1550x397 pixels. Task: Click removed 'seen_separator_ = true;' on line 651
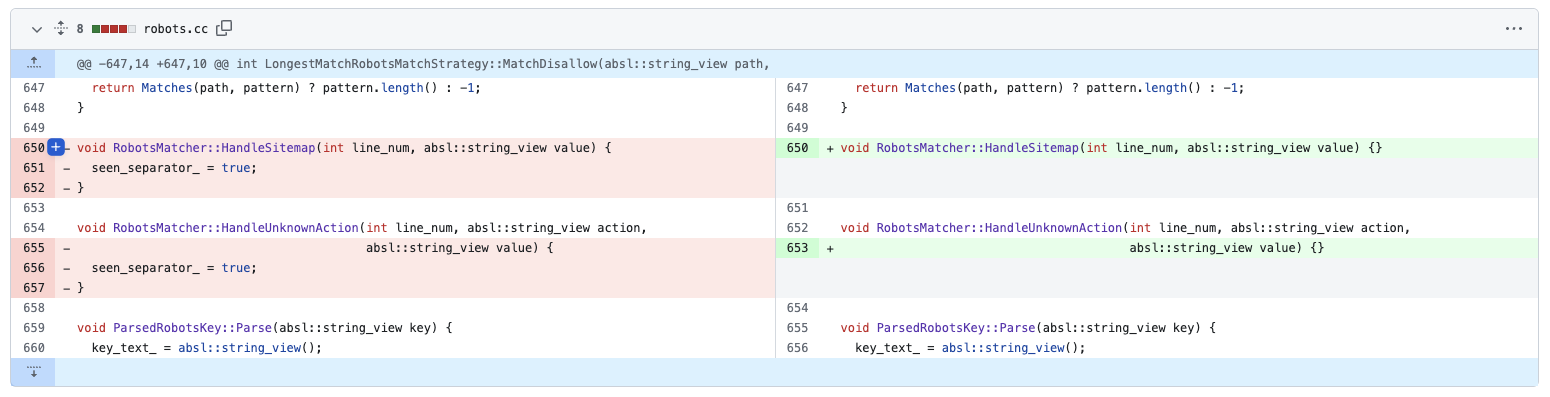click(174, 168)
